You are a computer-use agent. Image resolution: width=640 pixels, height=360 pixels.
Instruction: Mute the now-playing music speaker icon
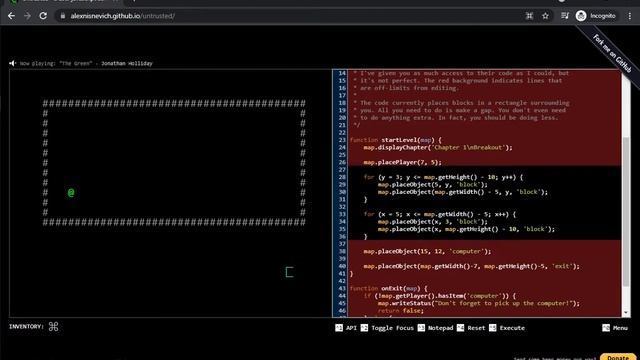(x=13, y=63)
